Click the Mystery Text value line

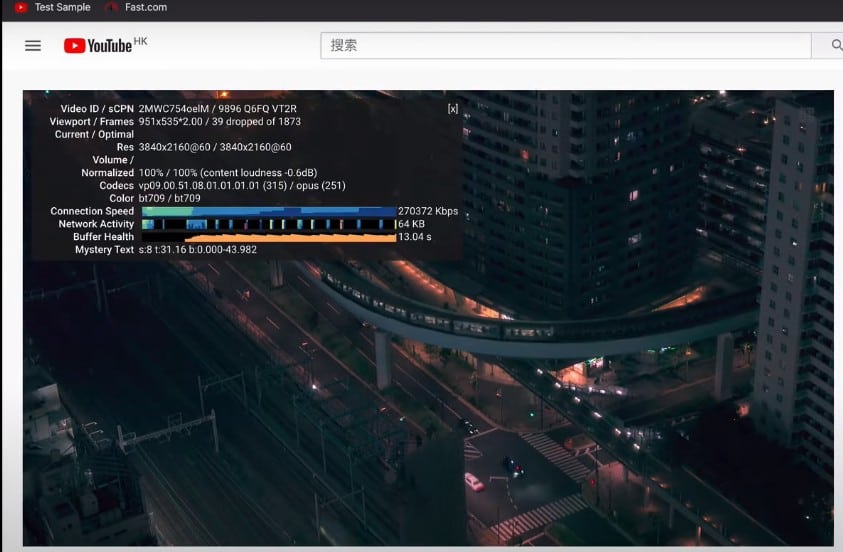(197, 250)
